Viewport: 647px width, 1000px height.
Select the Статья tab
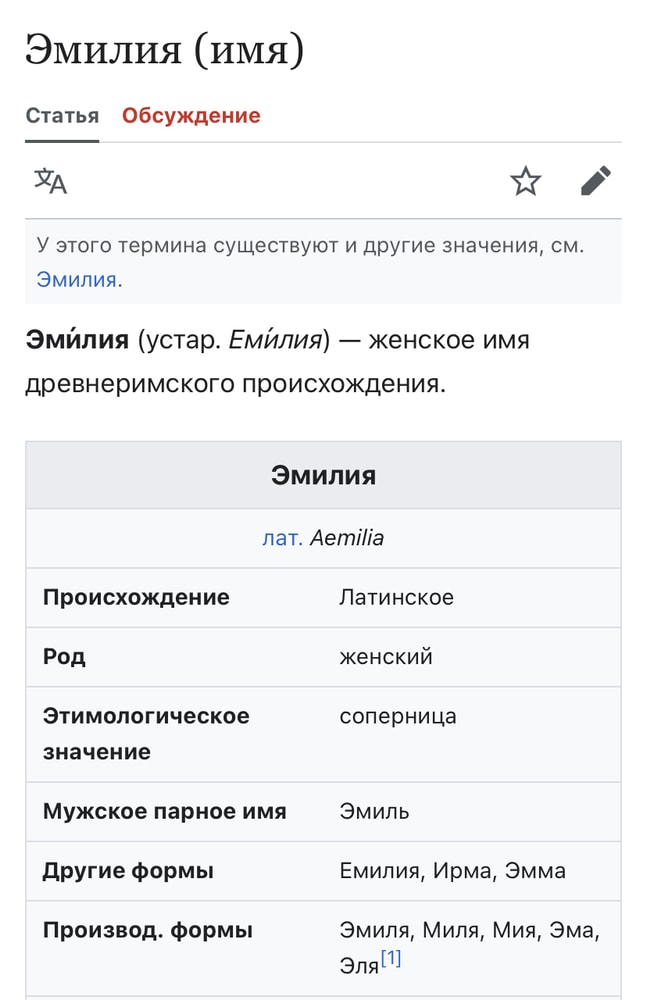click(x=61, y=115)
